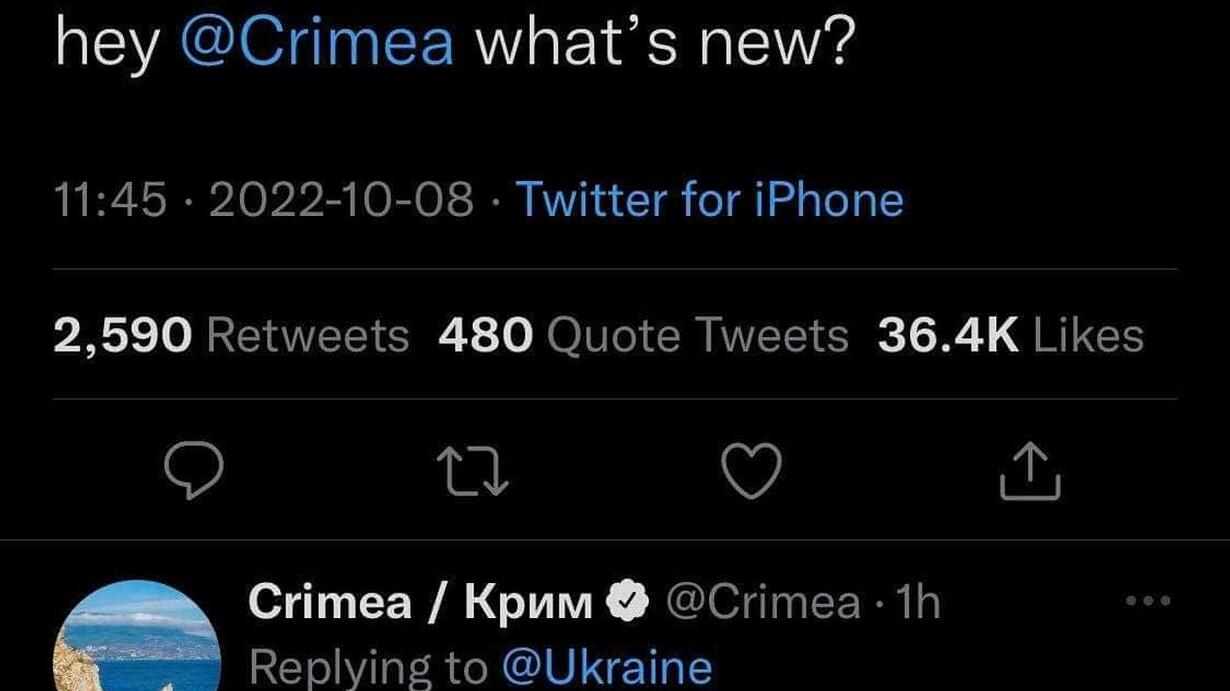Click the "Replying to" label

point(368,667)
